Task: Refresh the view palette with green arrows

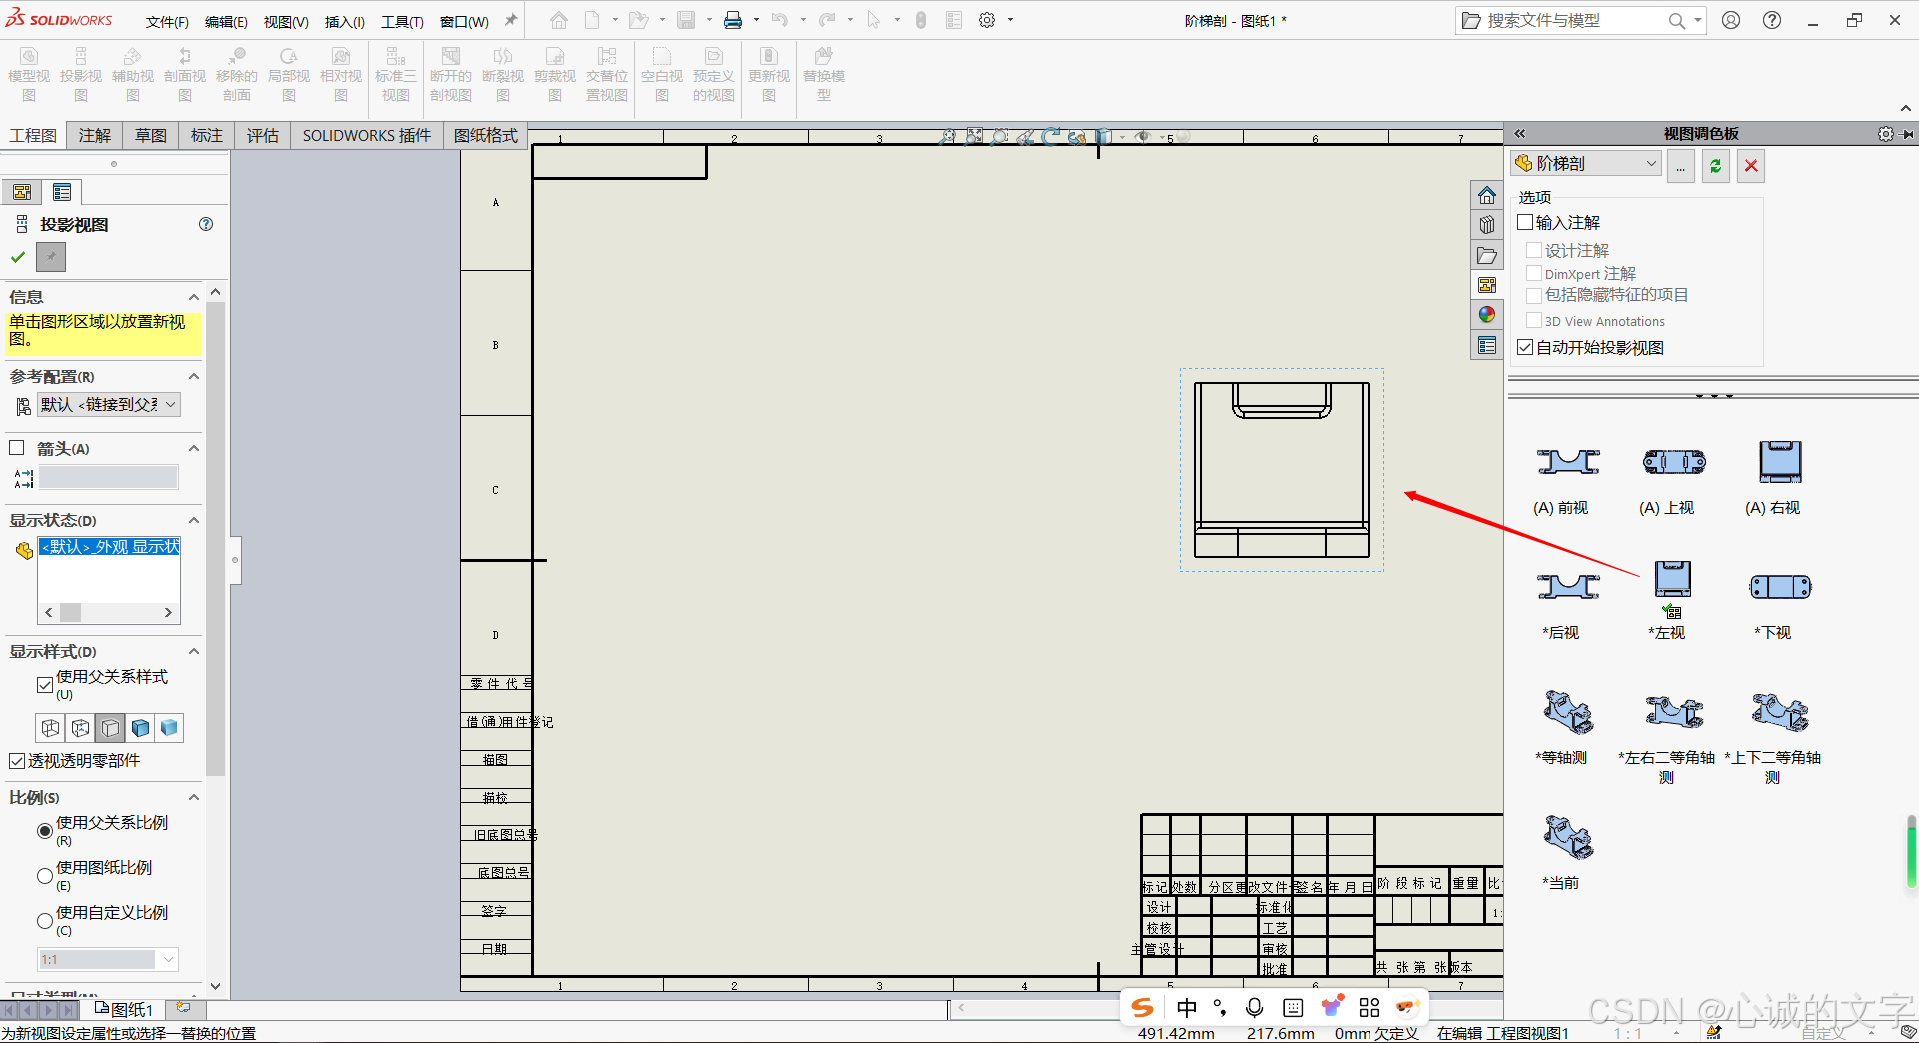Action: pyautogui.click(x=1716, y=166)
